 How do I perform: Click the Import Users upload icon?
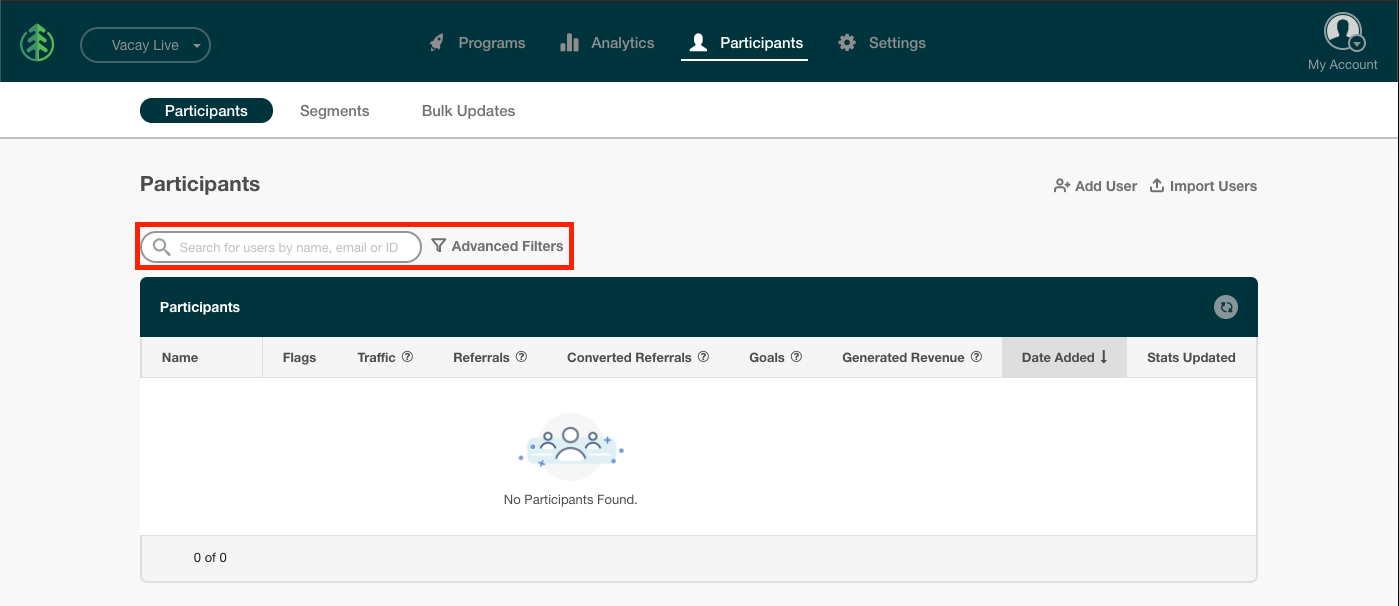click(1157, 186)
